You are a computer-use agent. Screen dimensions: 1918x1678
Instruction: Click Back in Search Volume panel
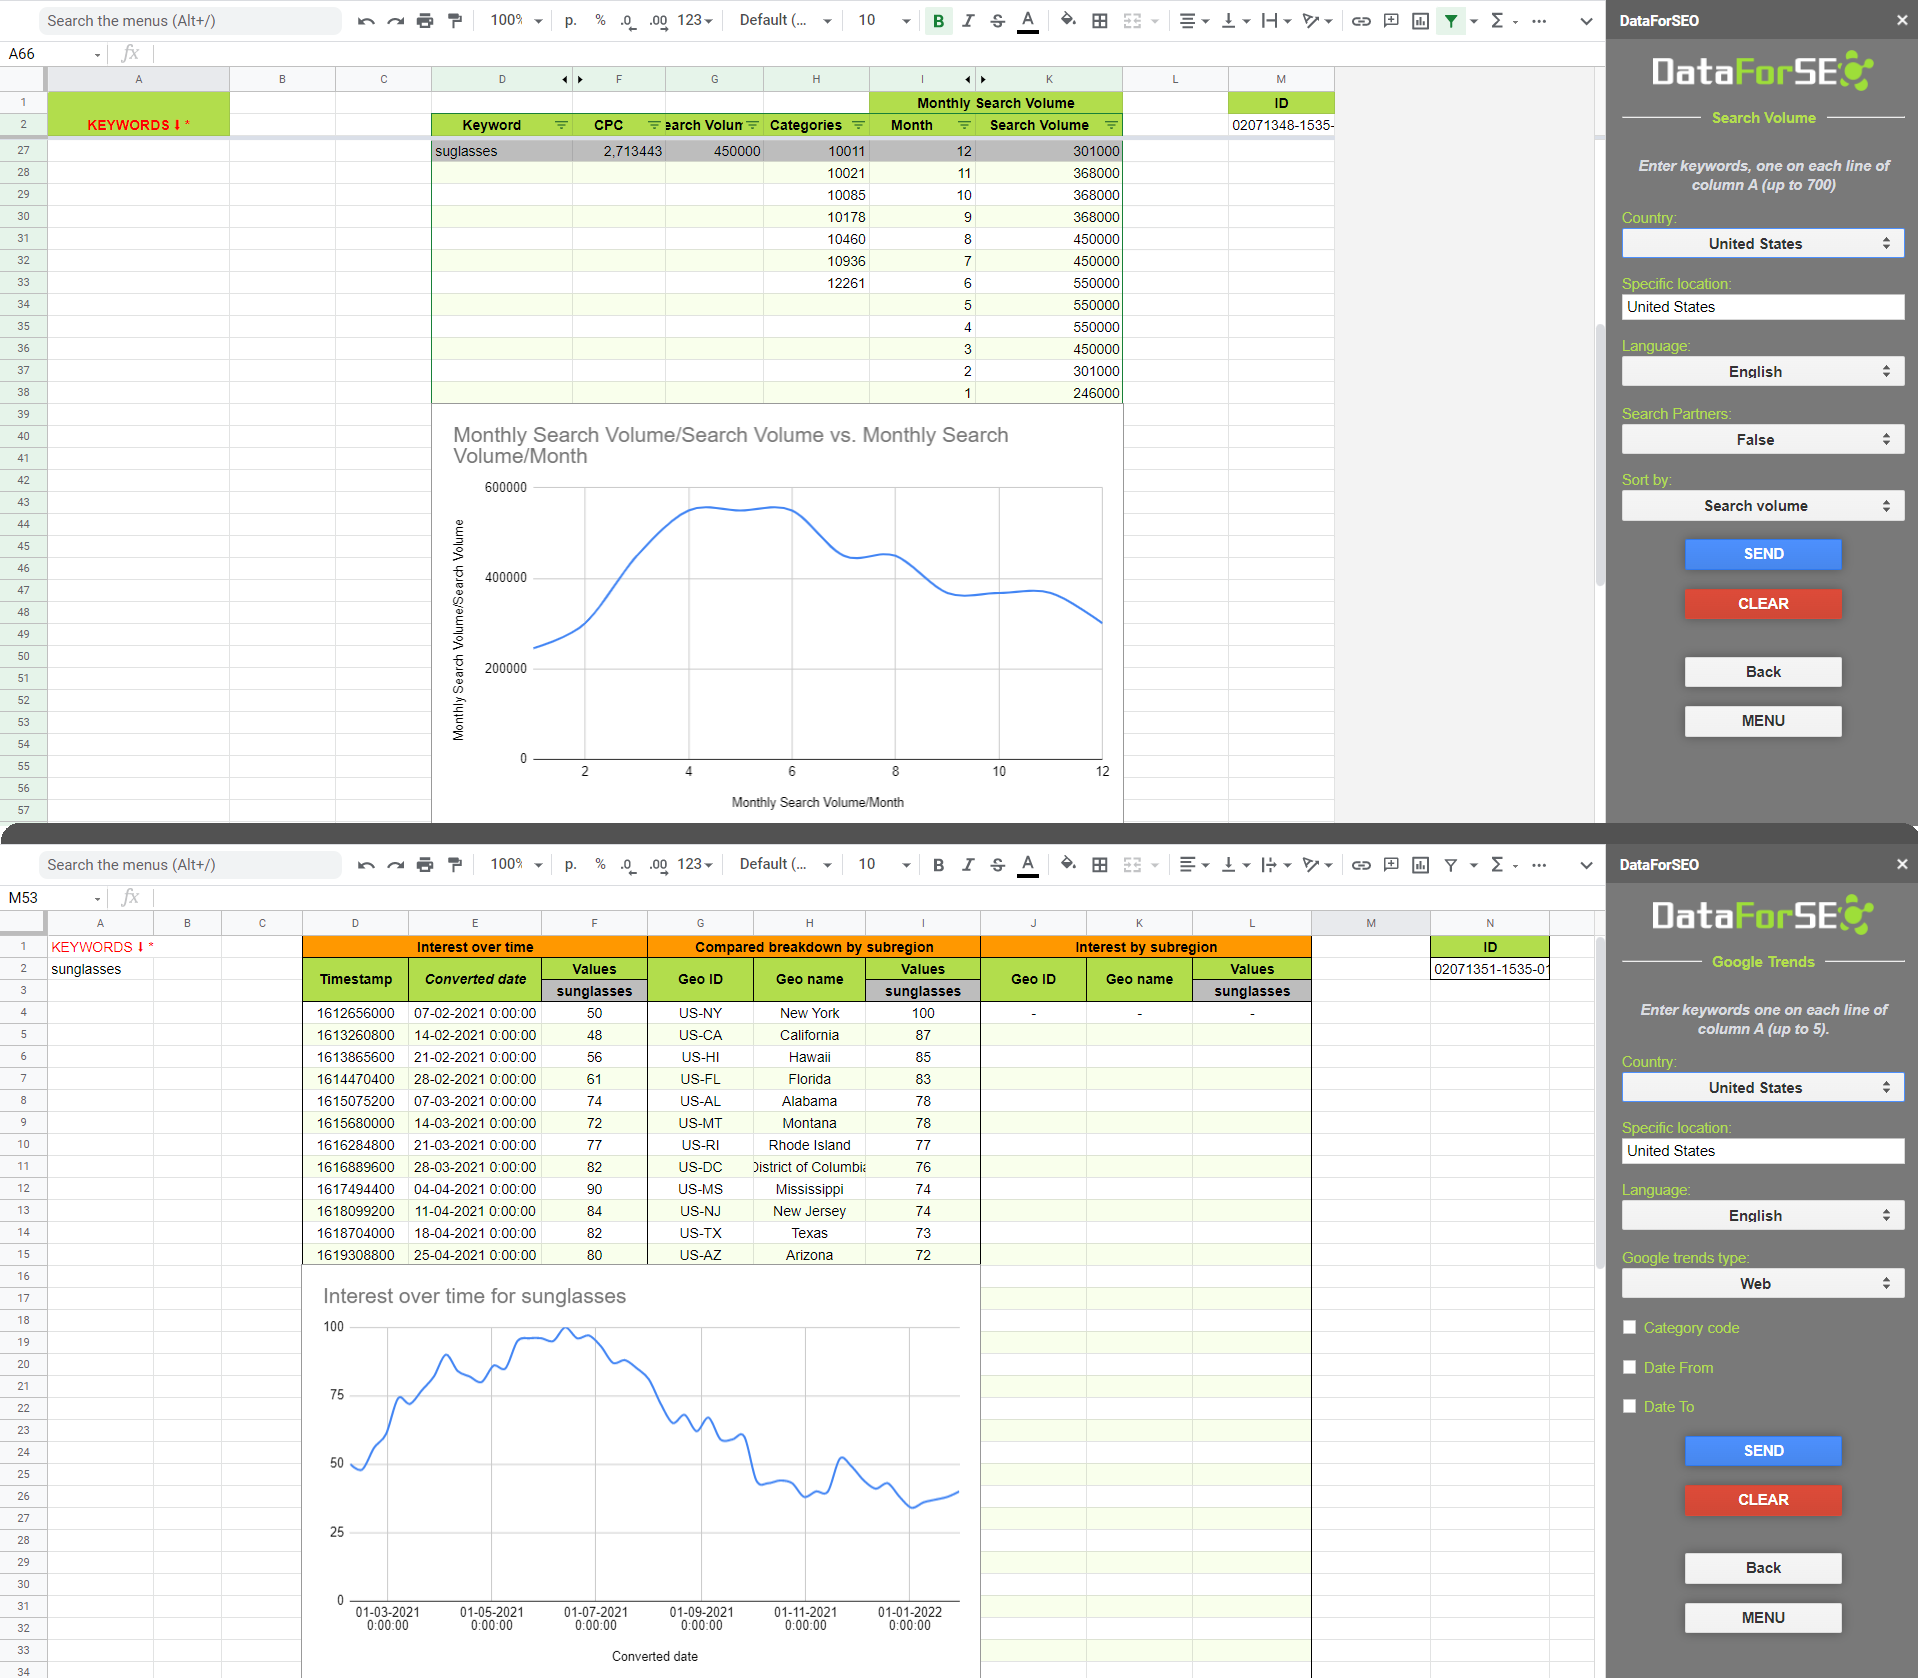coord(1762,672)
